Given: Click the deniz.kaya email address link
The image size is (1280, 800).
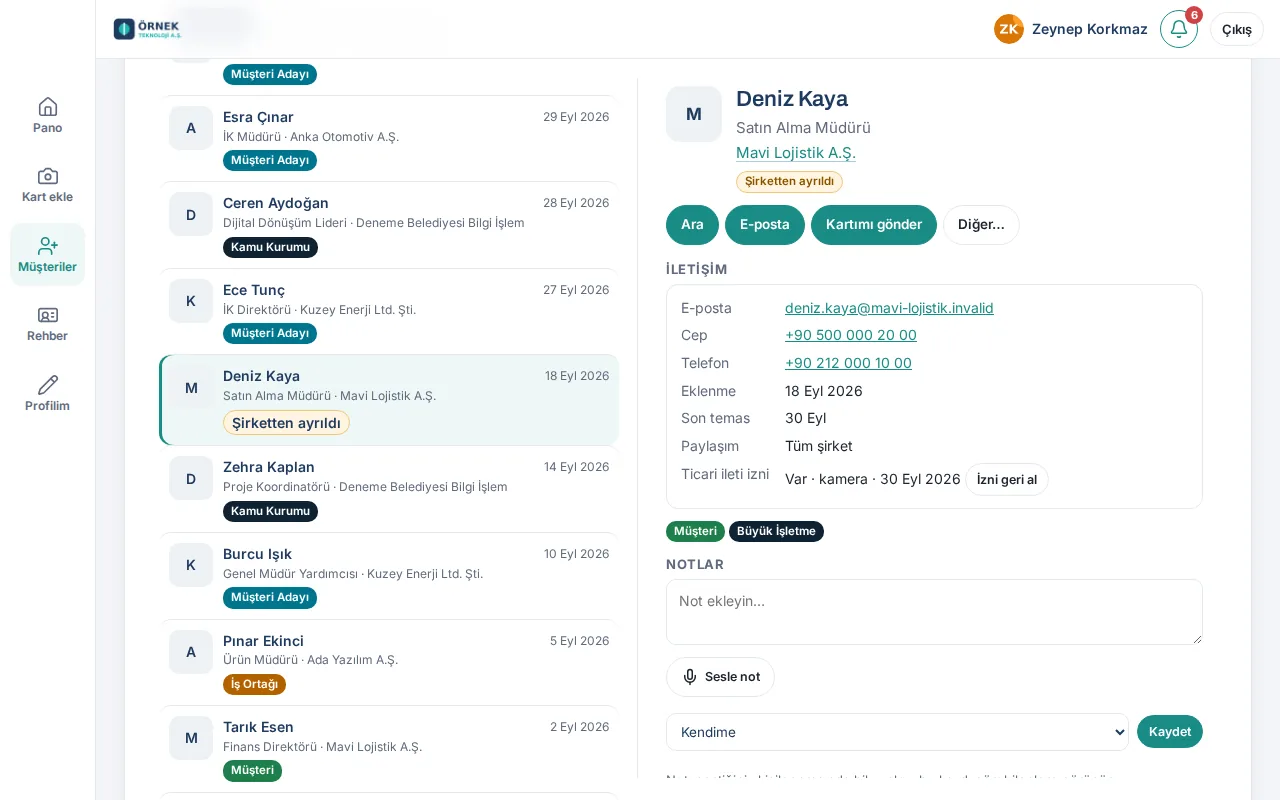Looking at the screenshot, I should [889, 308].
